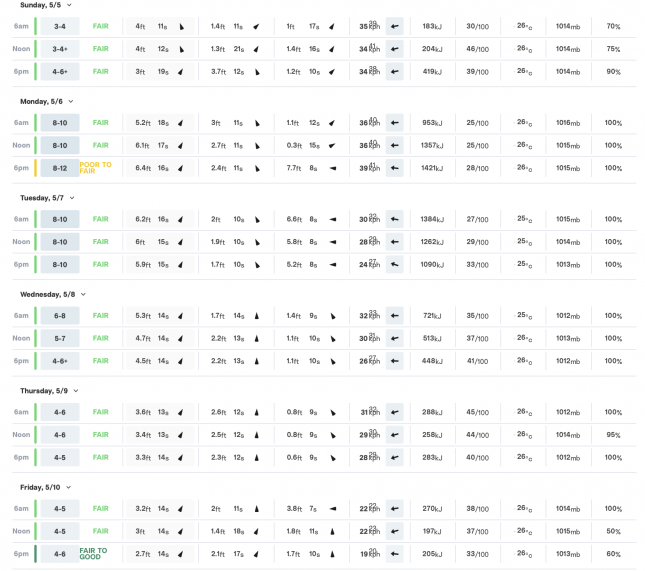Screen dimensions: 645x571
Task: Click yellow rating bar on Monday 6pm
Action: (x=36, y=168)
